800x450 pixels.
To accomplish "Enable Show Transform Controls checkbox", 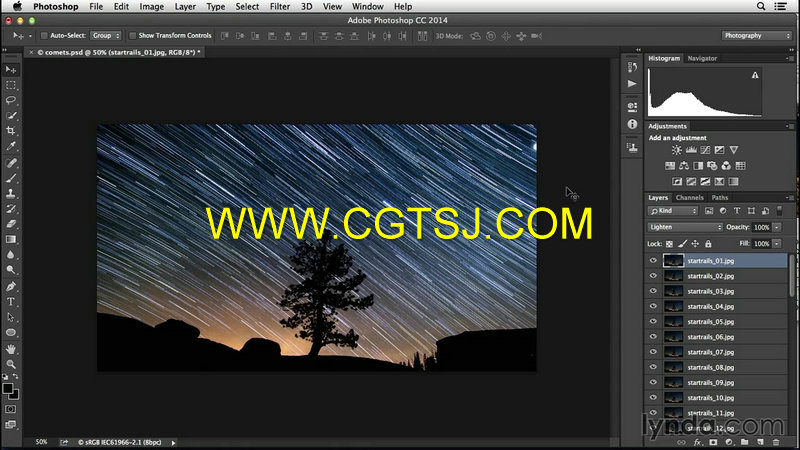I will coord(133,36).
